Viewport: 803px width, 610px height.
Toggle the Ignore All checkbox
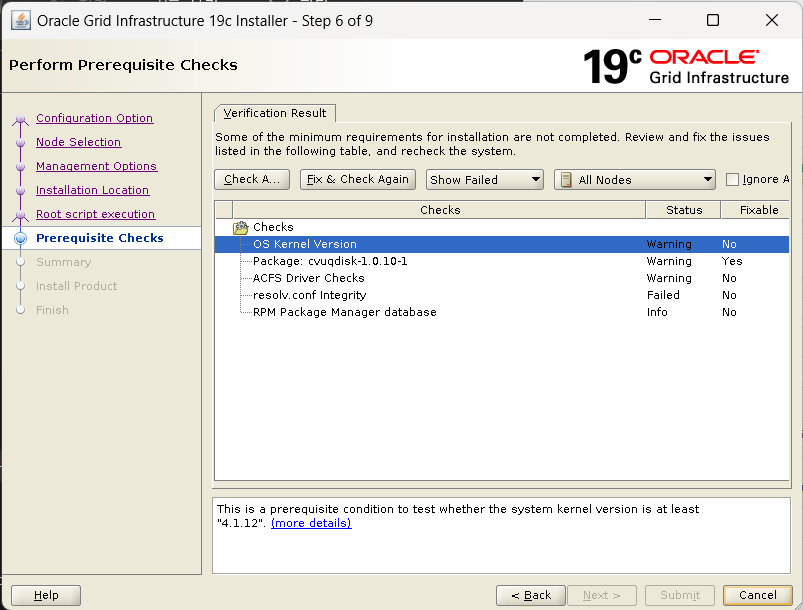point(732,180)
